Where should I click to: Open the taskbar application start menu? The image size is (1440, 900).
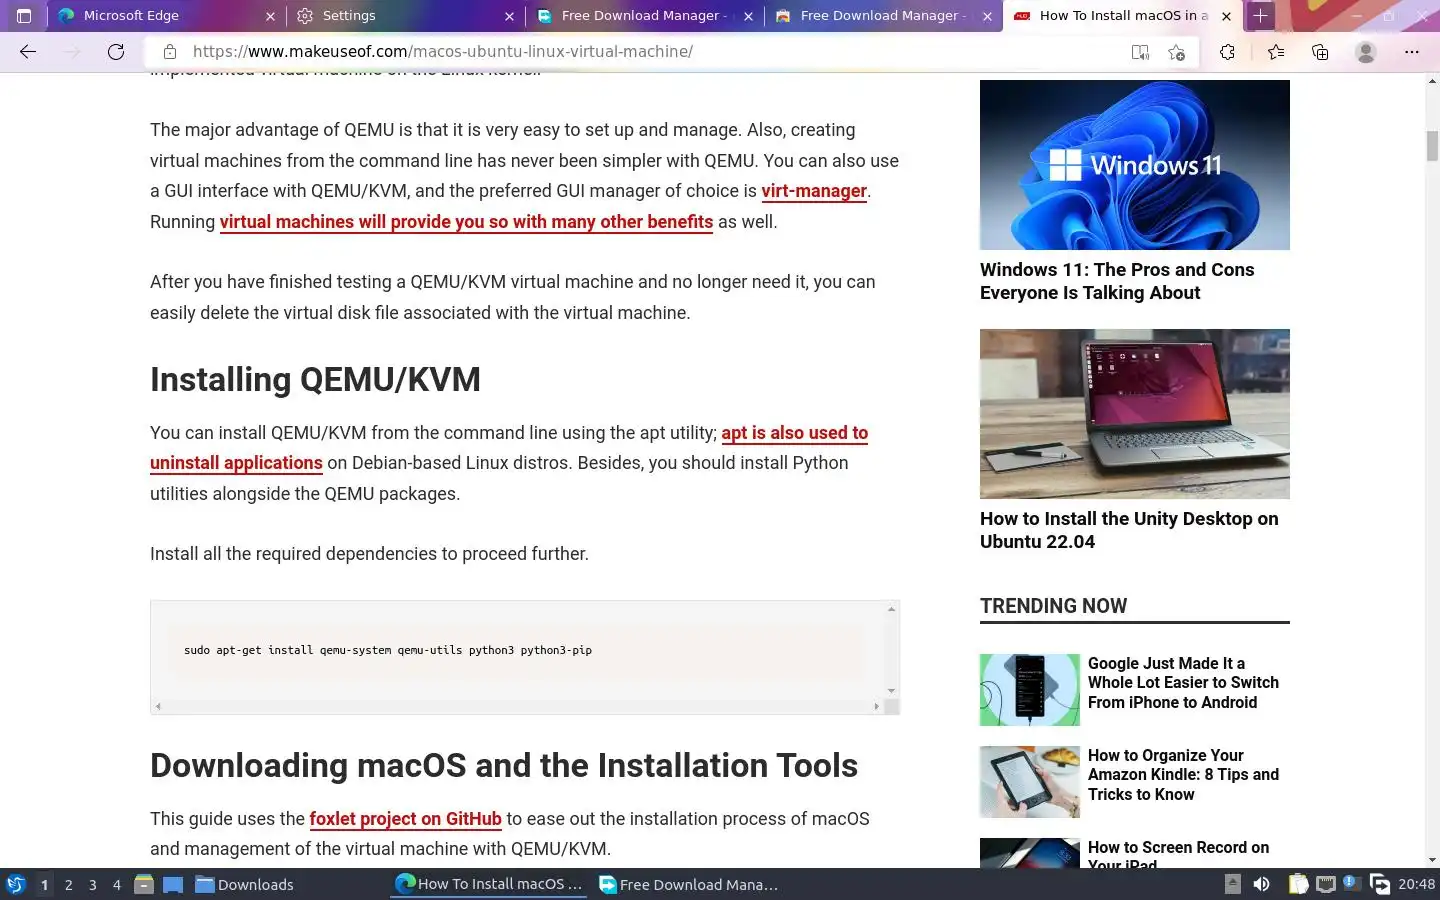click(16, 884)
